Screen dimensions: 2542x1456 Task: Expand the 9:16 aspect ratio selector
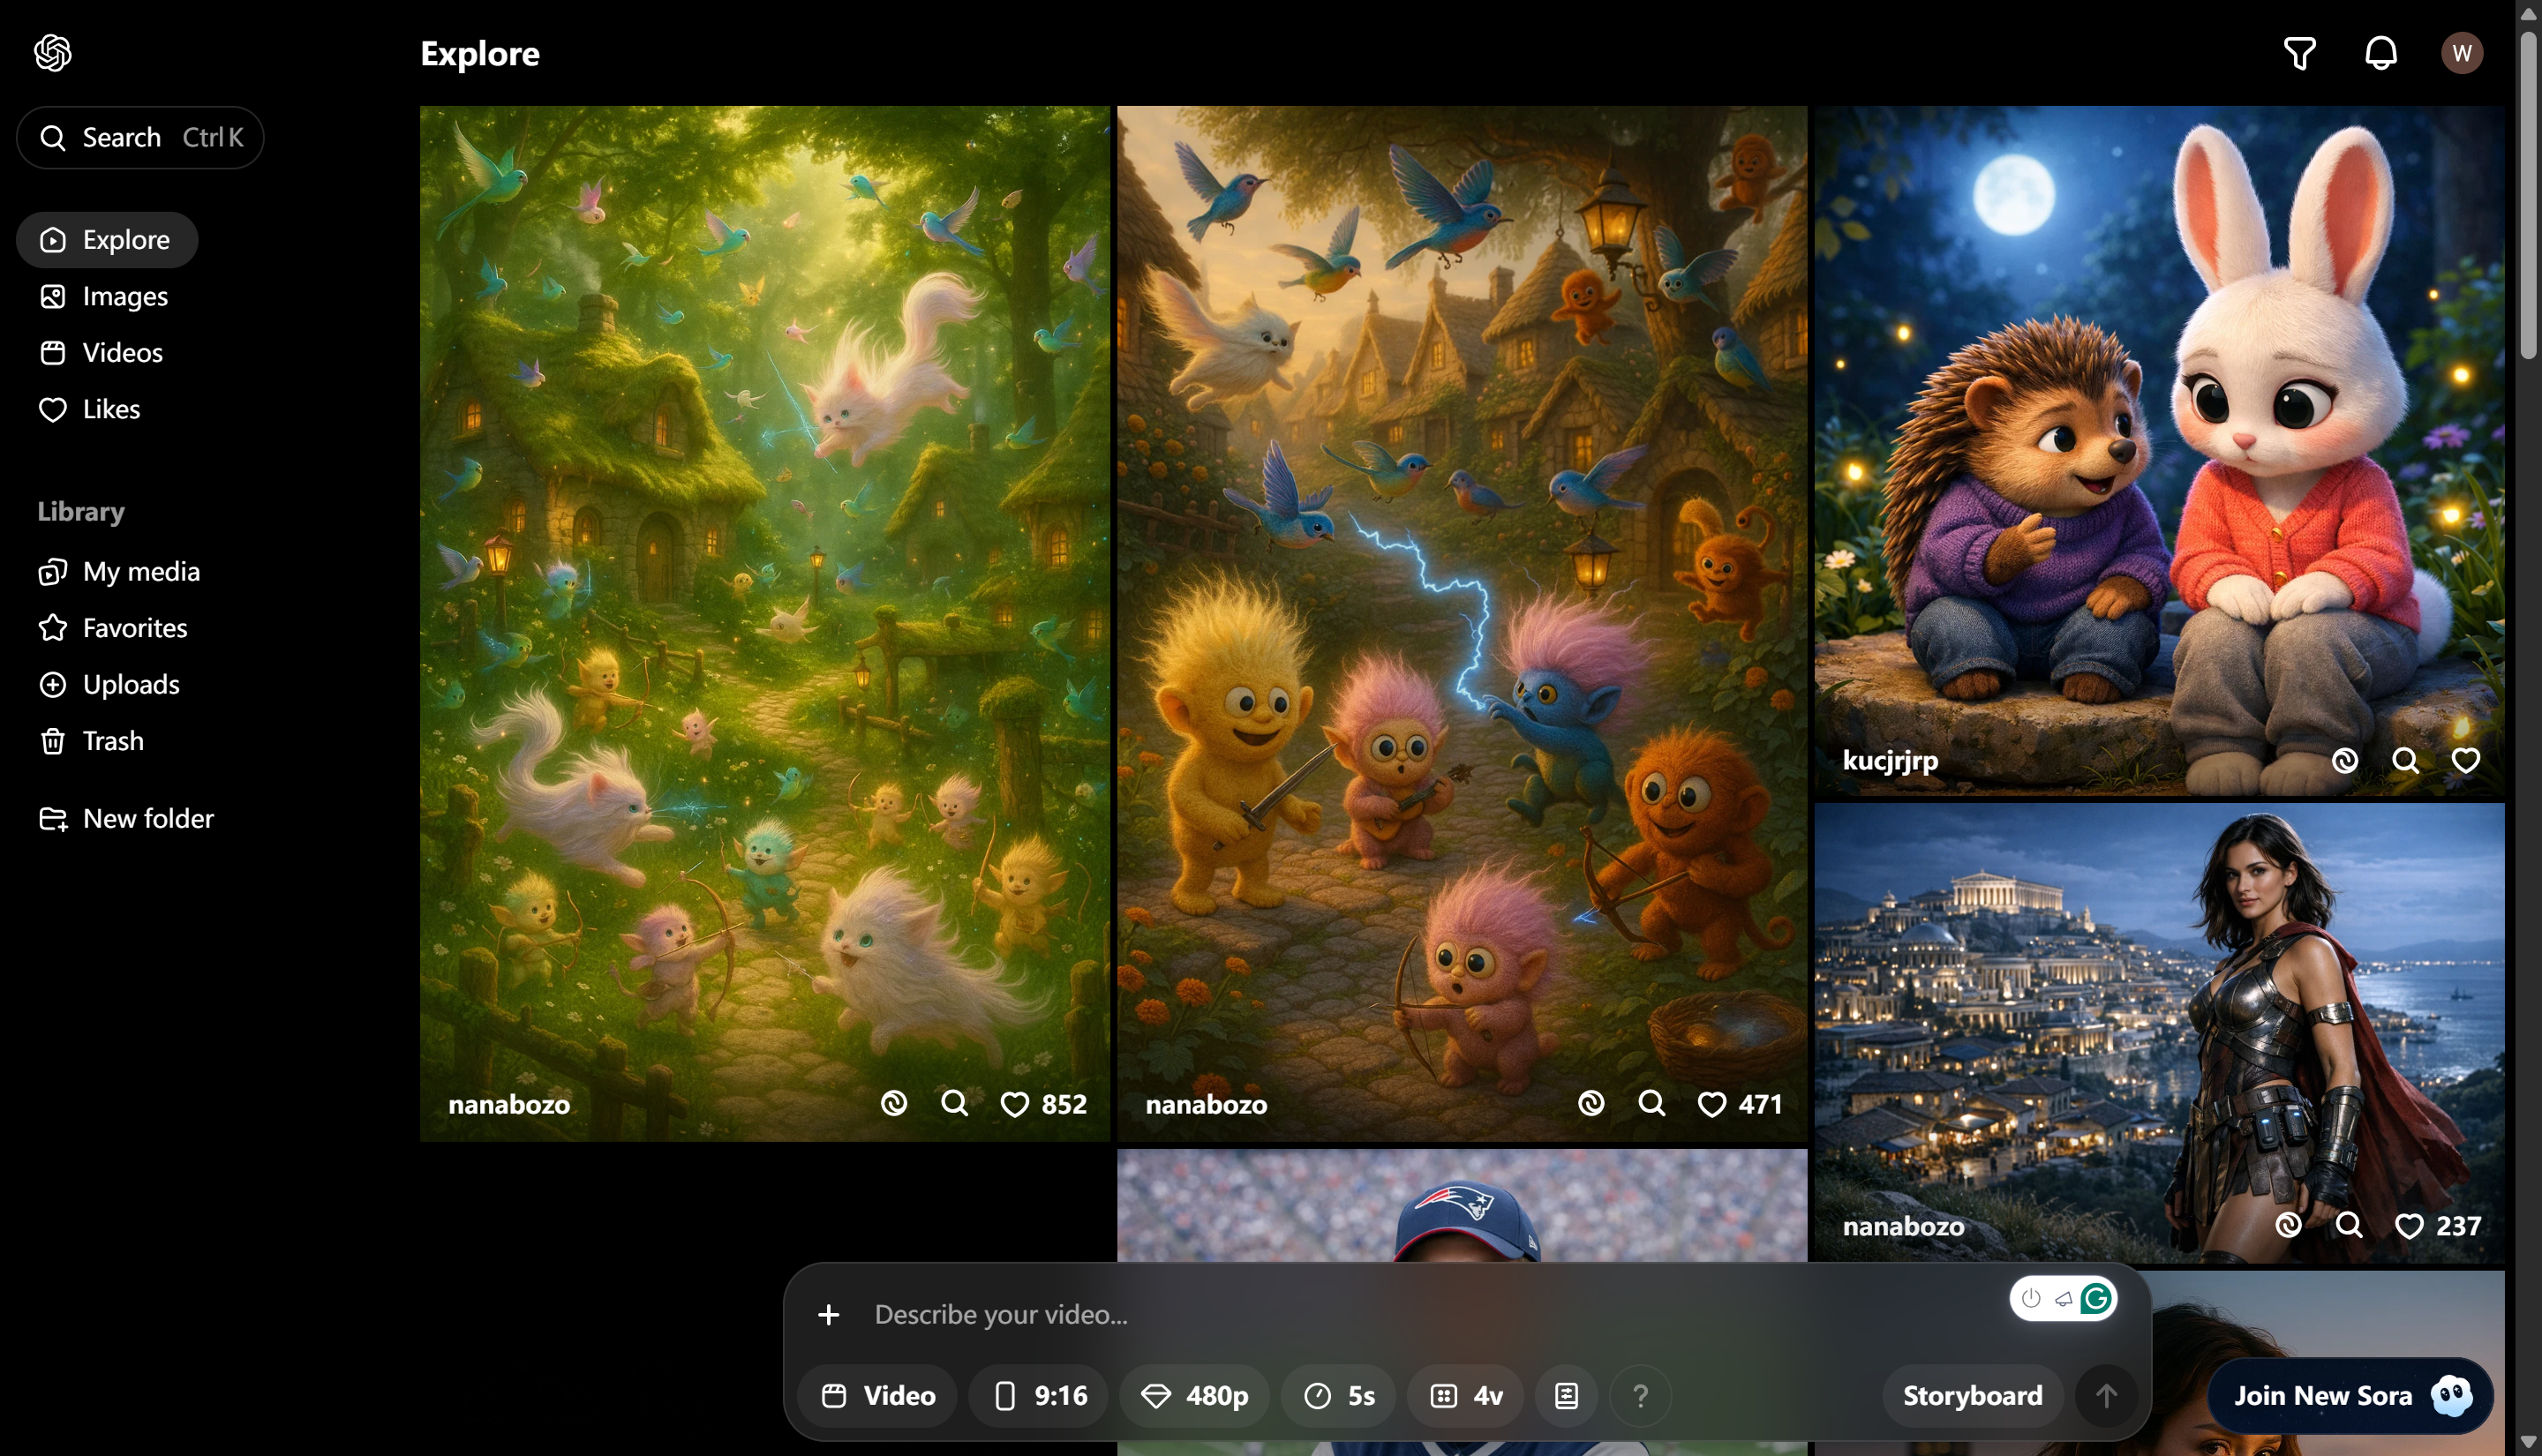click(1039, 1395)
